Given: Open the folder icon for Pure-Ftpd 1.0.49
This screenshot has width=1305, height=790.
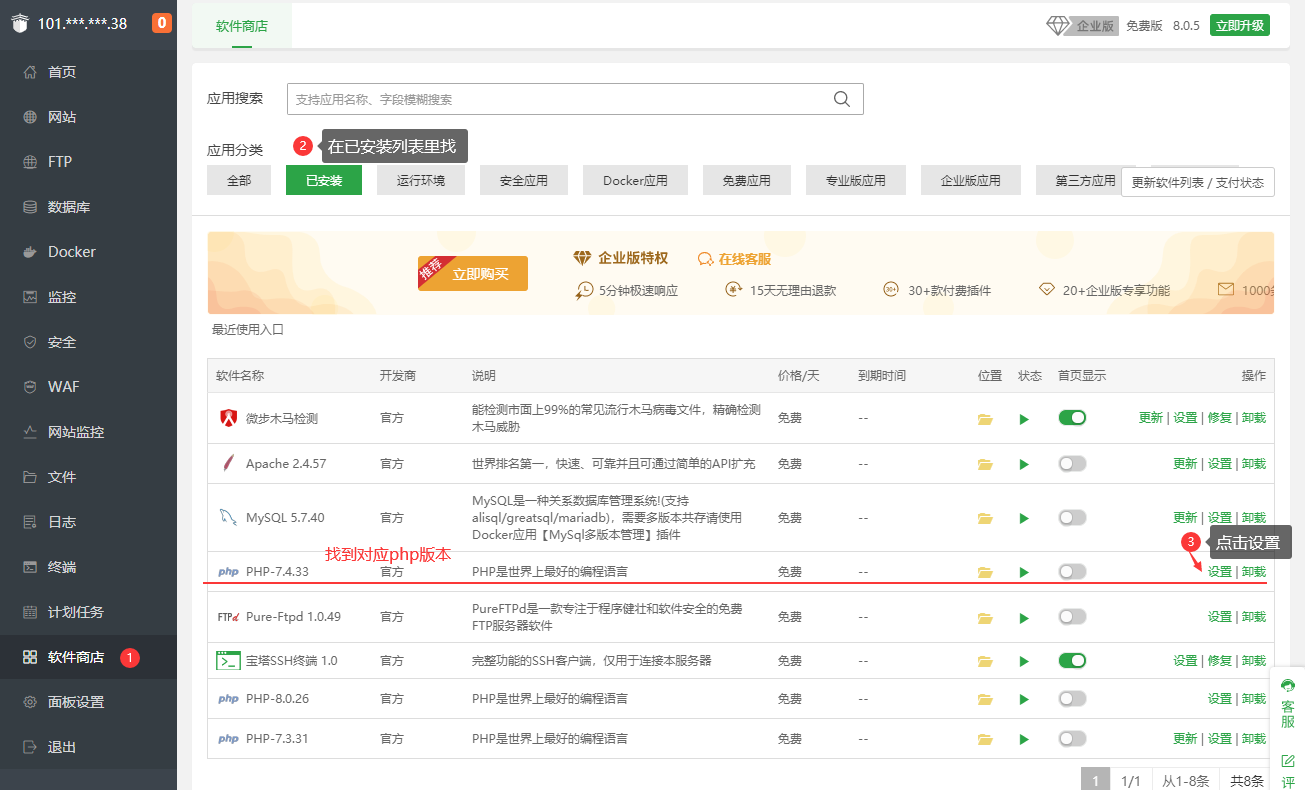Looking at the screenshot, I should pyautogui.click(x=985, y=618).
